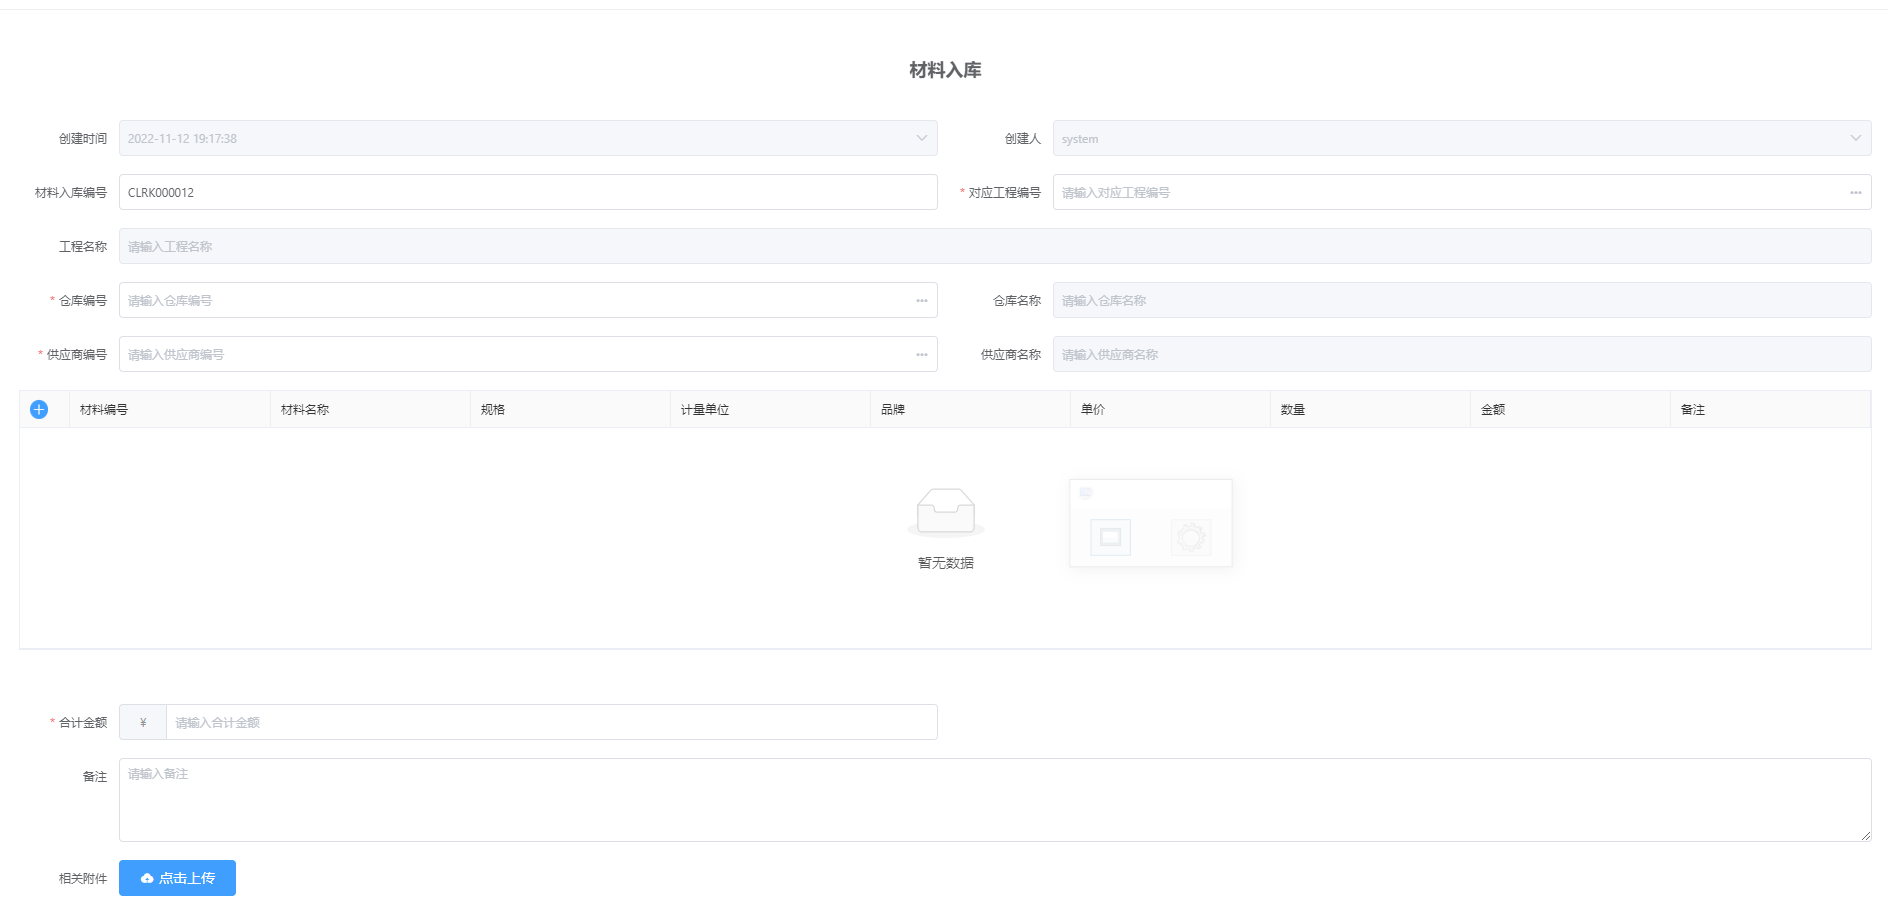Screen dimensions: 1888x914
Task: Open lookup dots in 对应工程编号 field
Action: [x=1855, y=193]
